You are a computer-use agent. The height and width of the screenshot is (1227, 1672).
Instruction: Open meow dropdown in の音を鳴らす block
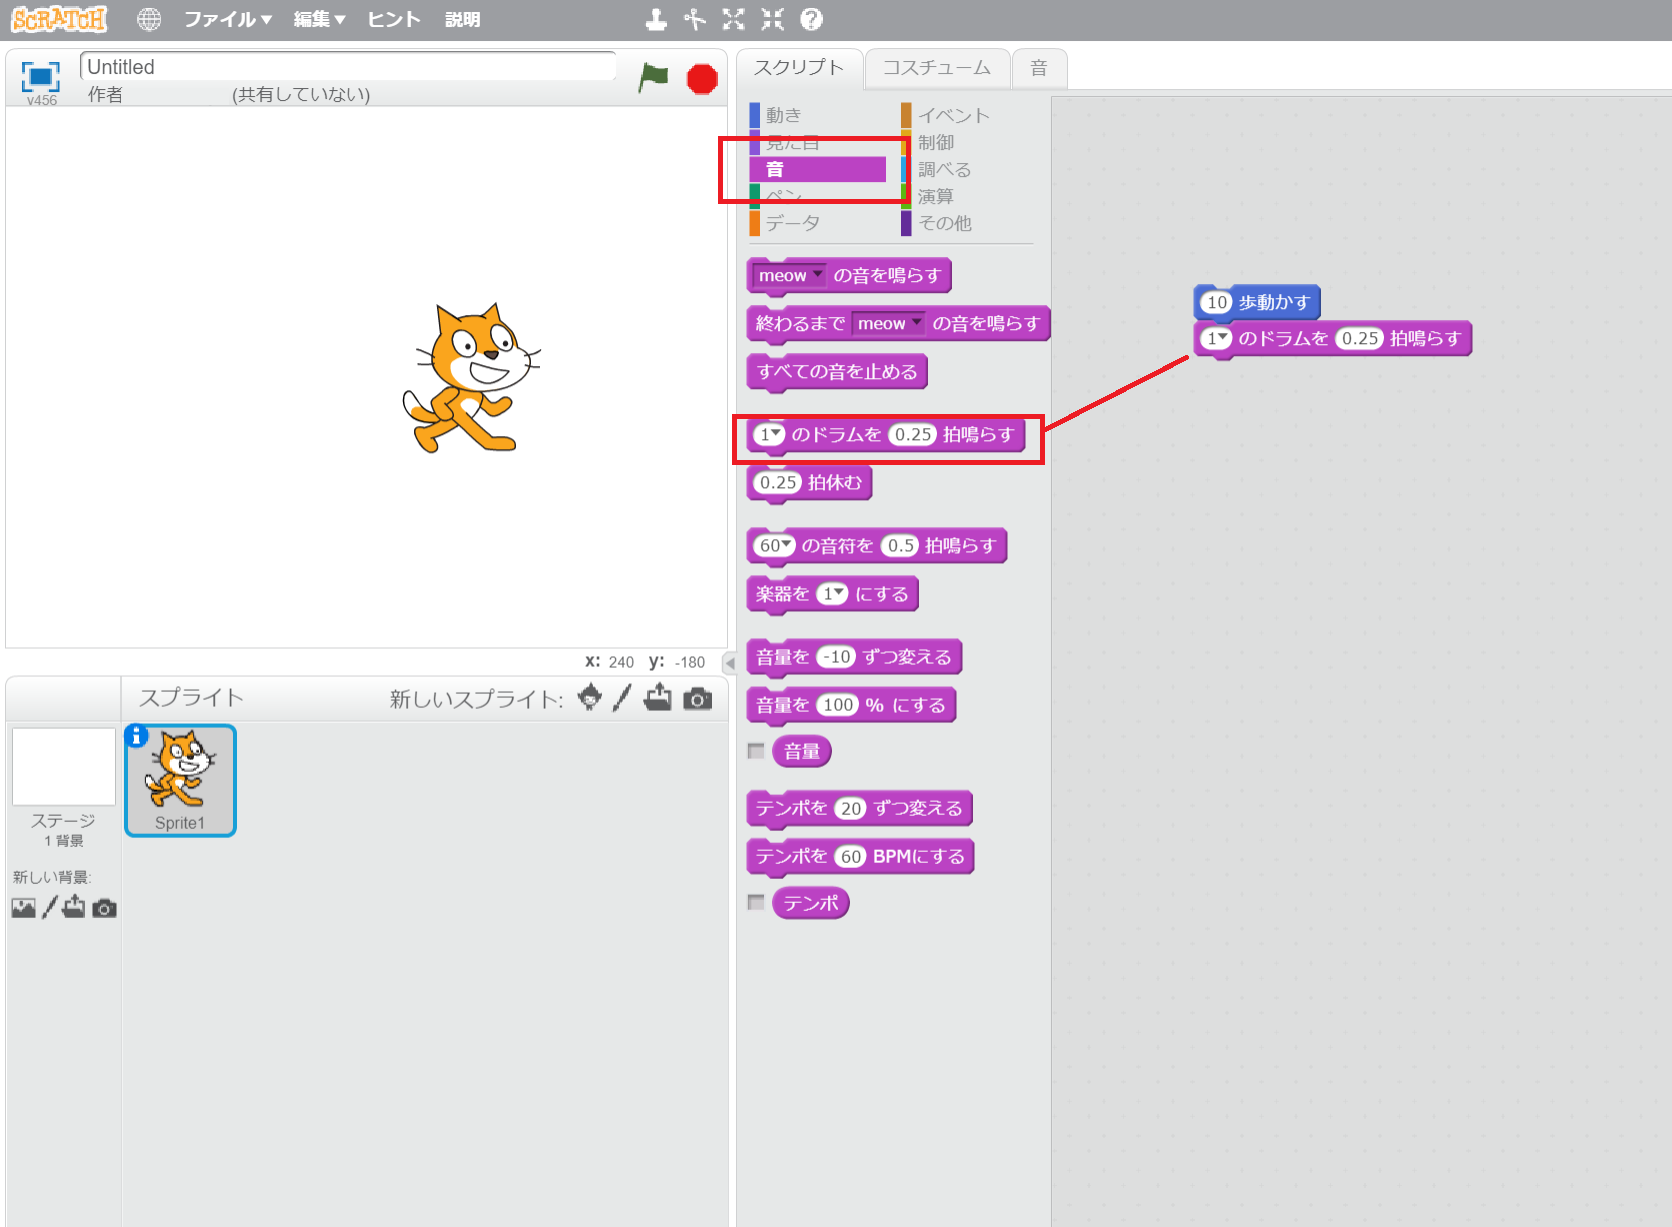(790, 275)
